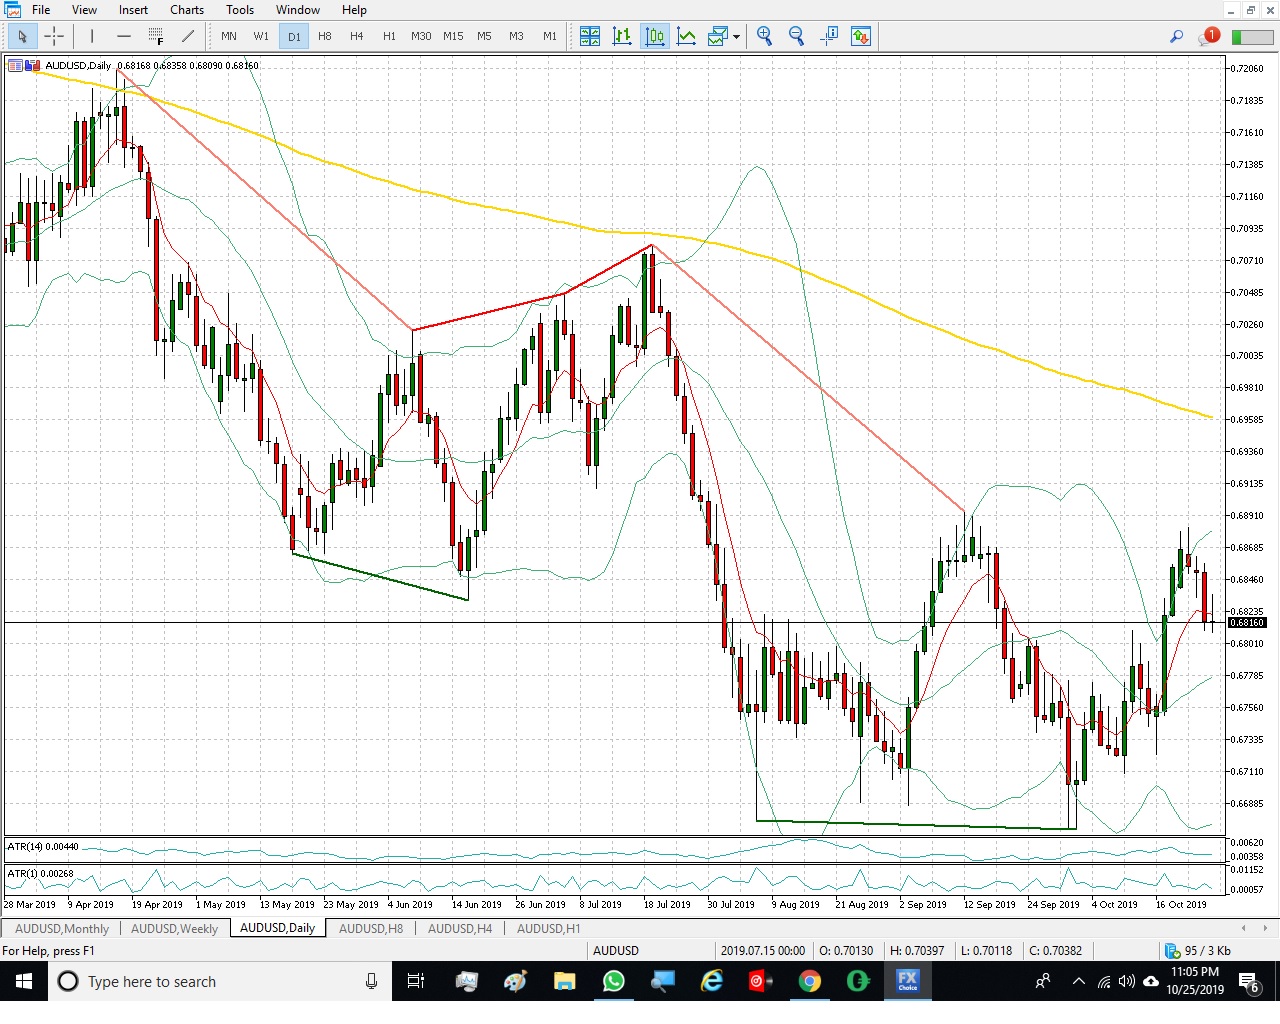Switch timeframe to H8
This screenshot has height=1024, width=1280.
point(325,36)
